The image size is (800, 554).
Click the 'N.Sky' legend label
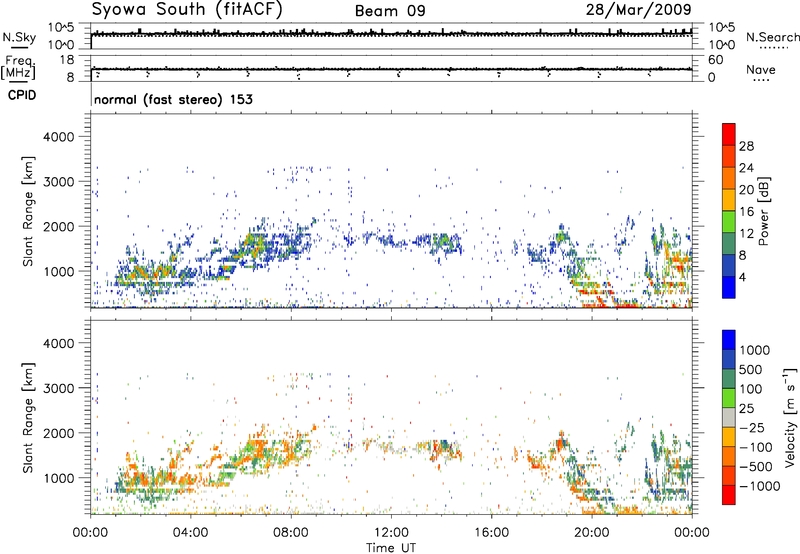pos(19,37)
